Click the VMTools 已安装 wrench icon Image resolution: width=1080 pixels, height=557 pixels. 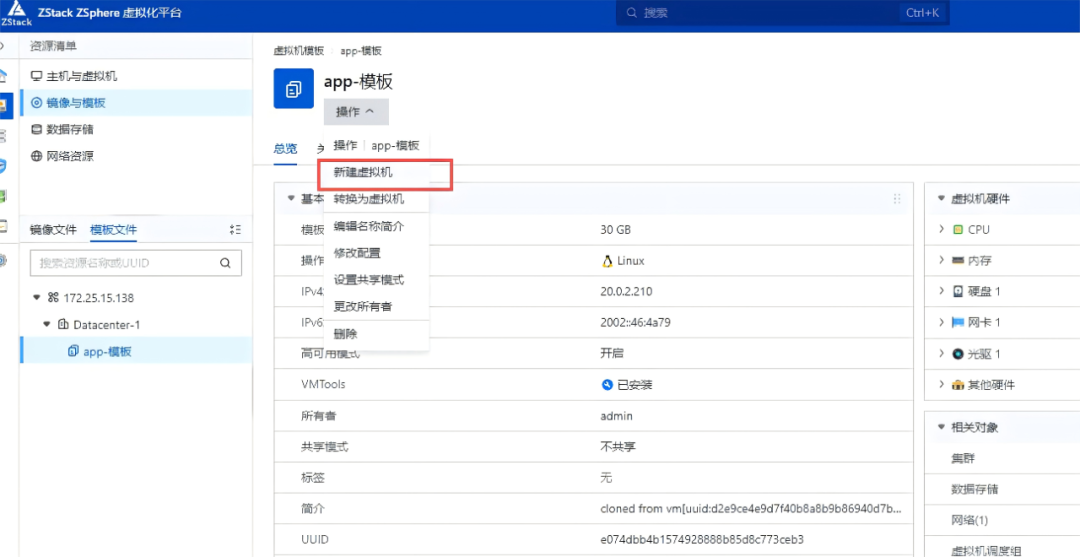[x=607, y=385]
